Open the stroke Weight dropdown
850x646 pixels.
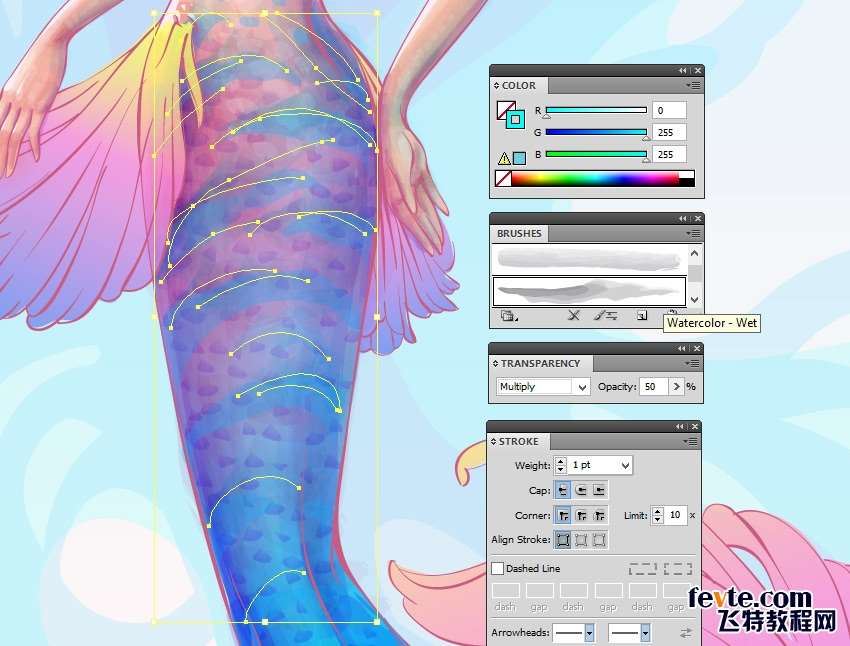[625, 465]
